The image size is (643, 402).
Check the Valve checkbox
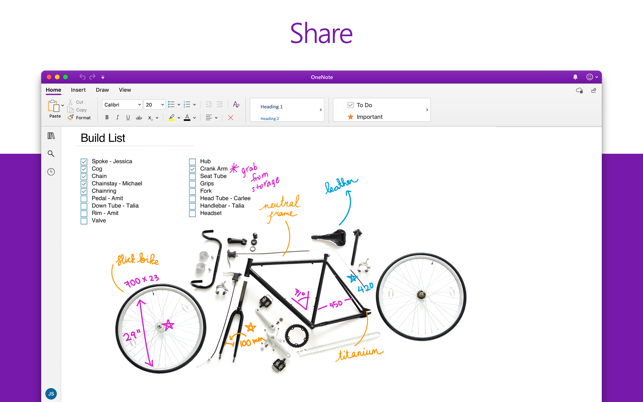pos(84,221)
